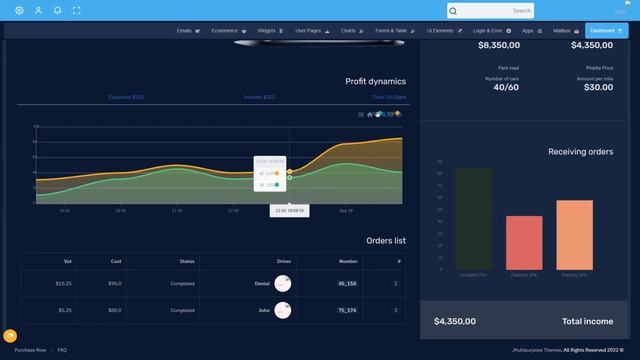Image resolution: width=640 pixels, height=360 pixels.
Task: Click the chart zoom-in icon
Action: tap(384, 115)
